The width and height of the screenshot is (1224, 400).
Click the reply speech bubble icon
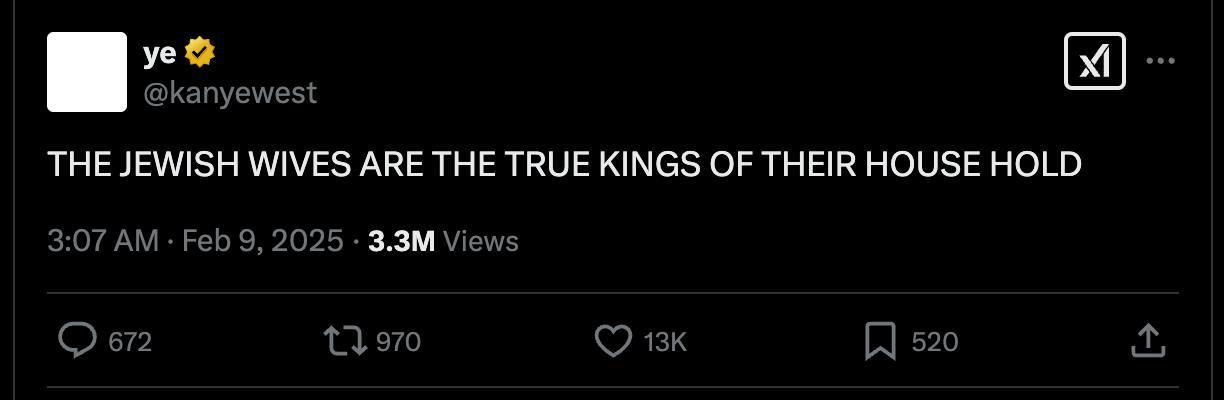click(76, 342)
